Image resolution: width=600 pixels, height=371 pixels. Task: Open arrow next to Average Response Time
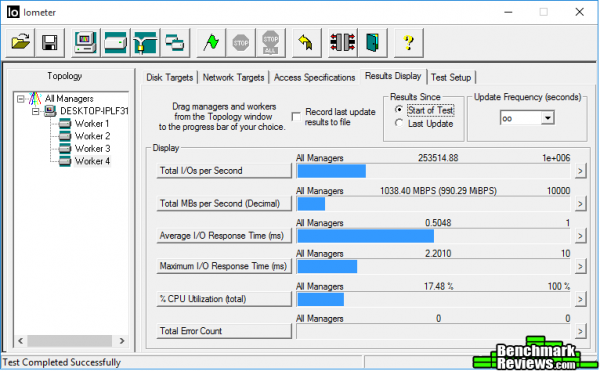click(580, 236)
